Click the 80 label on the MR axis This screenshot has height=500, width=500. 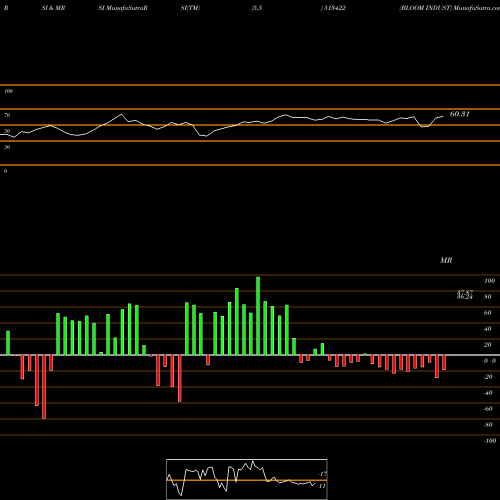488,297
